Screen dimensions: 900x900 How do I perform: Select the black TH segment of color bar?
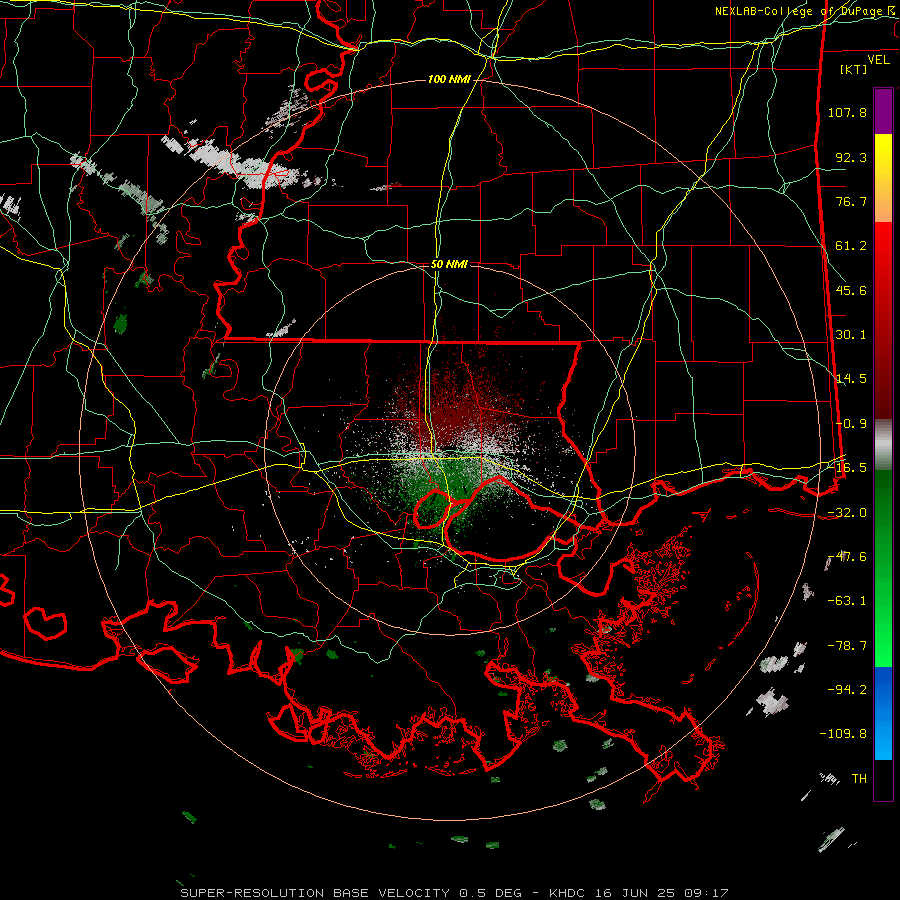pos(883,779)
